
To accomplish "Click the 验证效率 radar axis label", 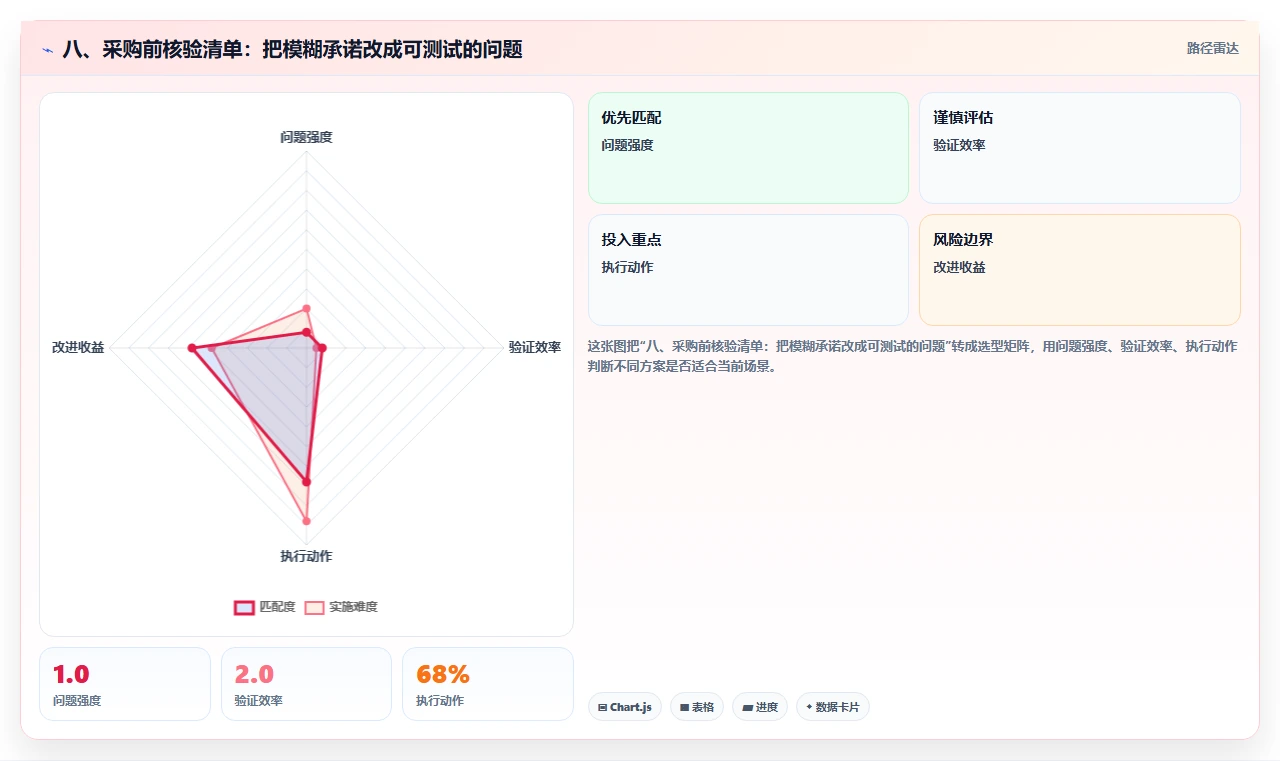I will pos(535,348).
